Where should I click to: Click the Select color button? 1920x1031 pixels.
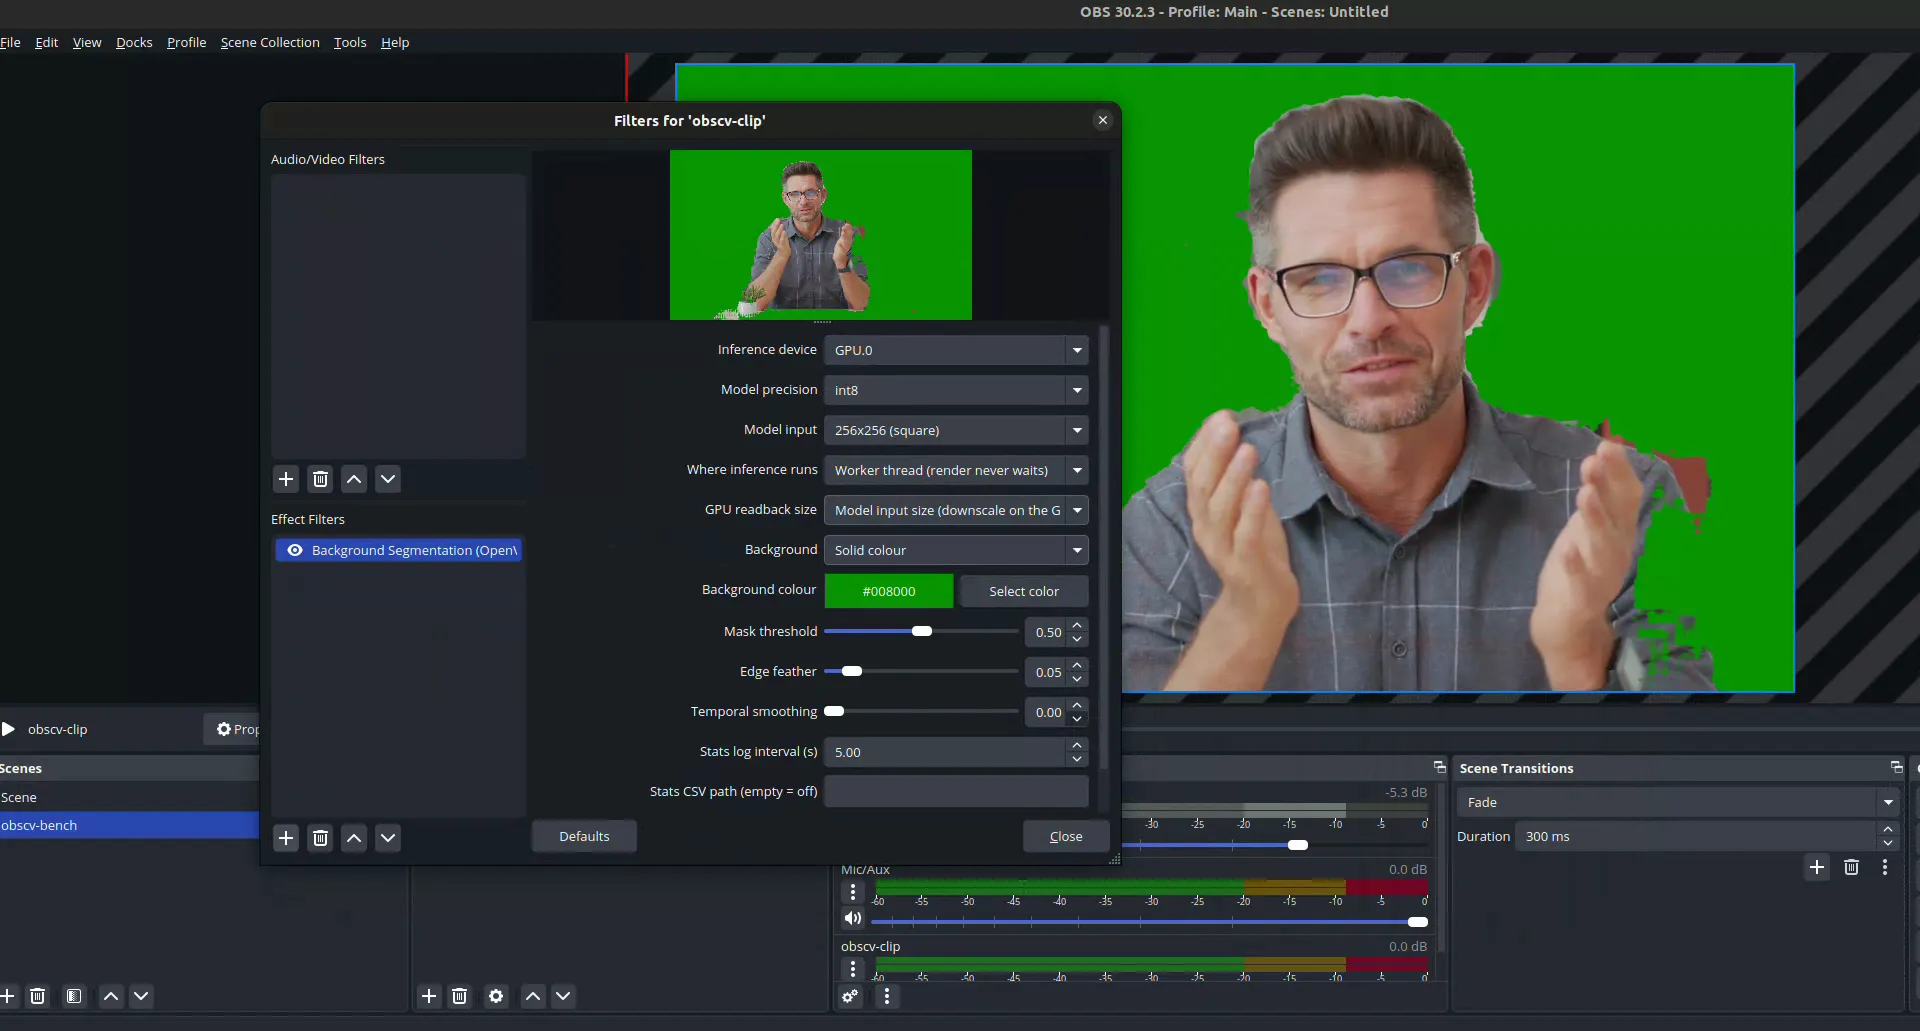tap(1024, 591)
